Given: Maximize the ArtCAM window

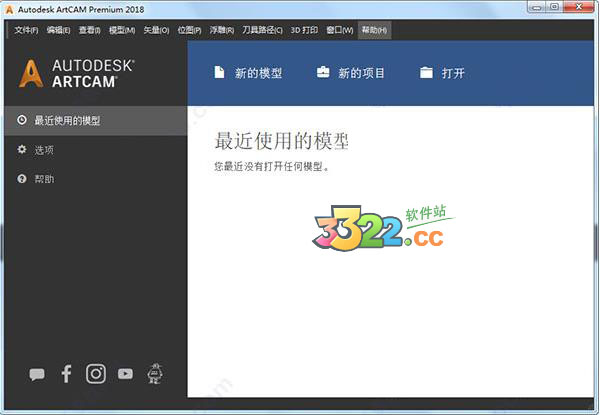Looking at the screenshot, I should 554,7.
